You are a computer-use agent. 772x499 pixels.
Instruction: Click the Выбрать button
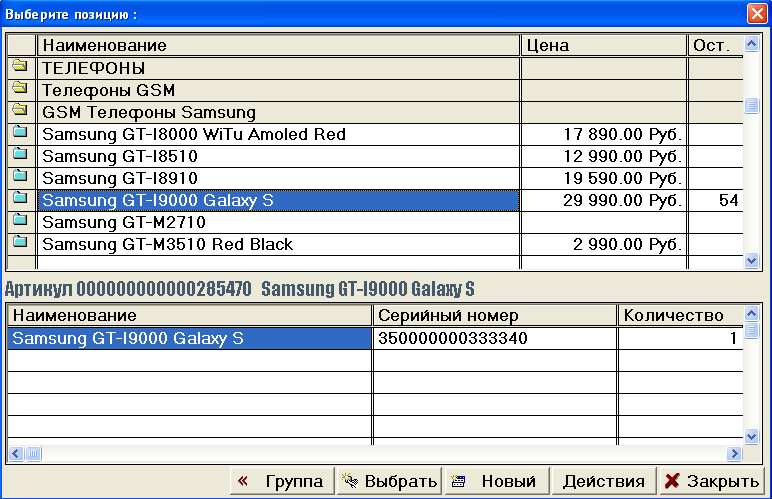pos(389,481)
